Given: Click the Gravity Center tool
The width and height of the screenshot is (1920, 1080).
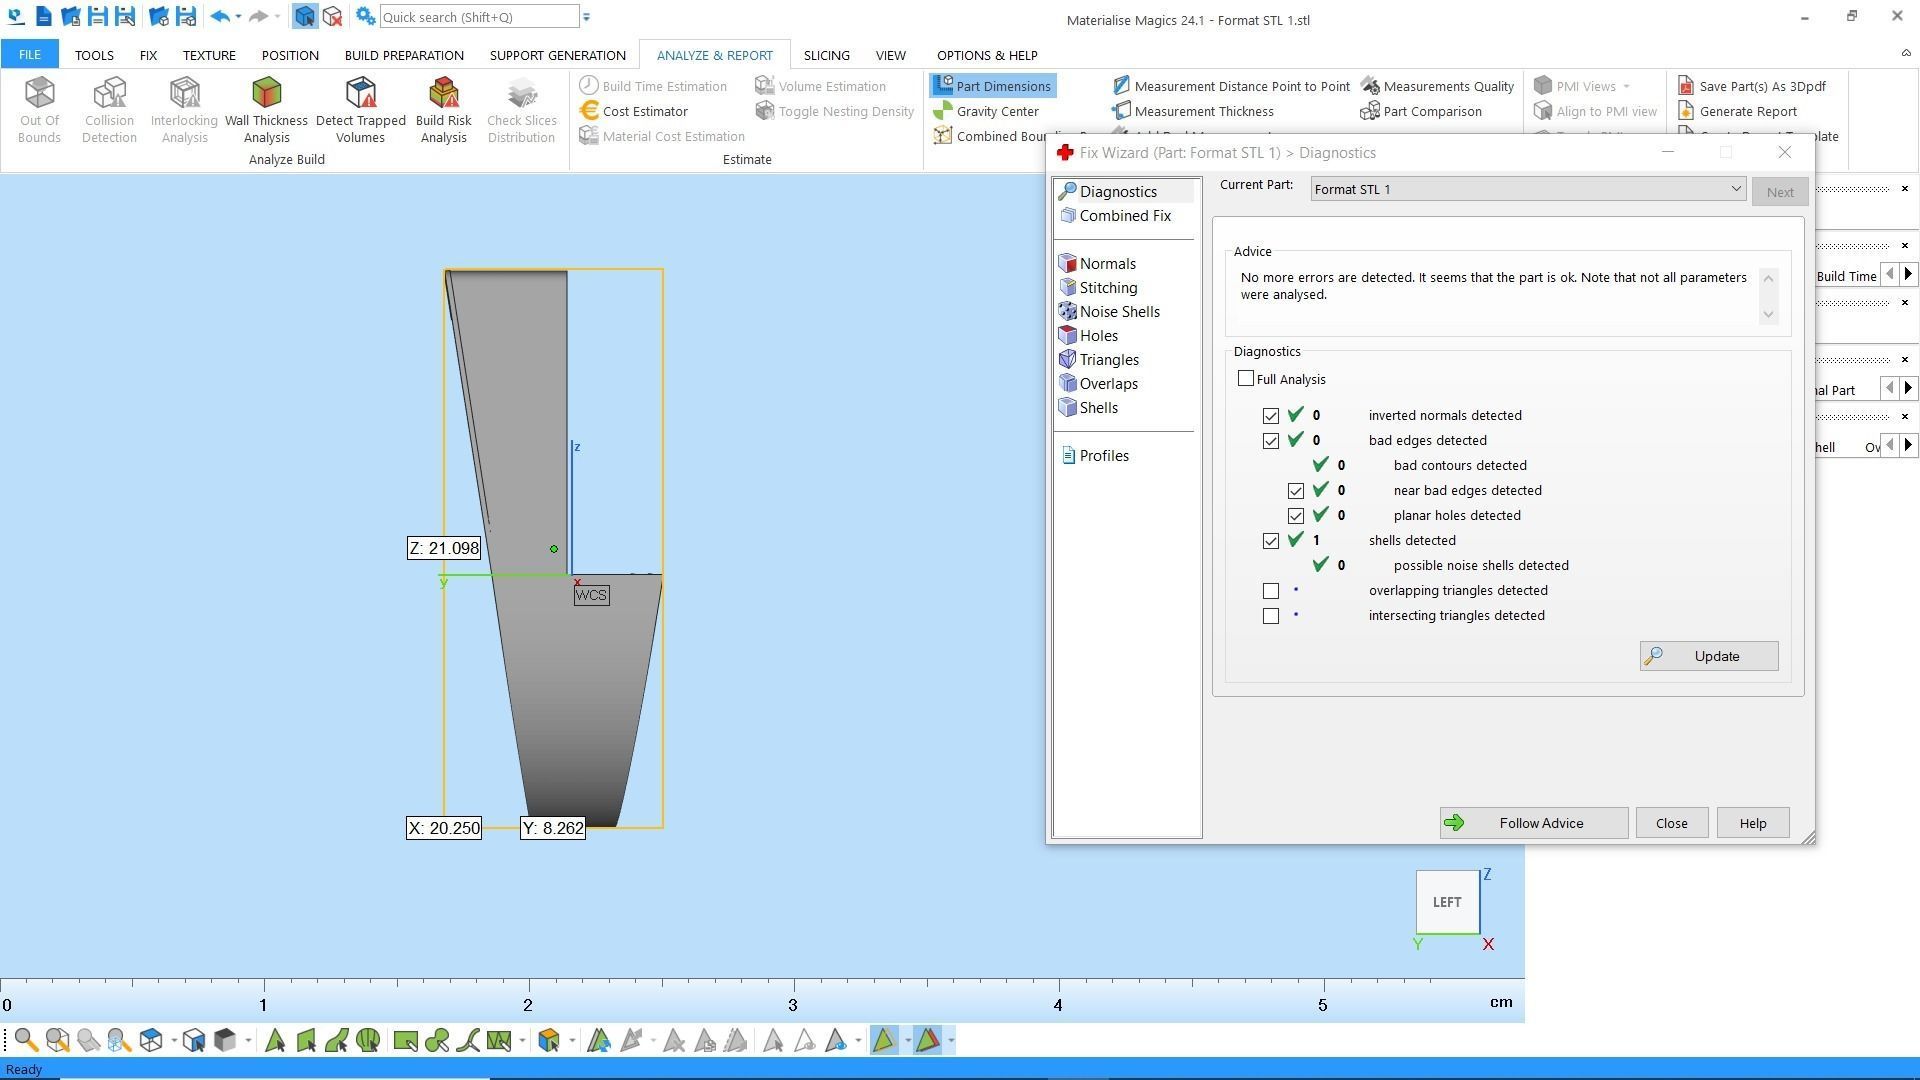Looking at the screenshot, I should (986, 111).
